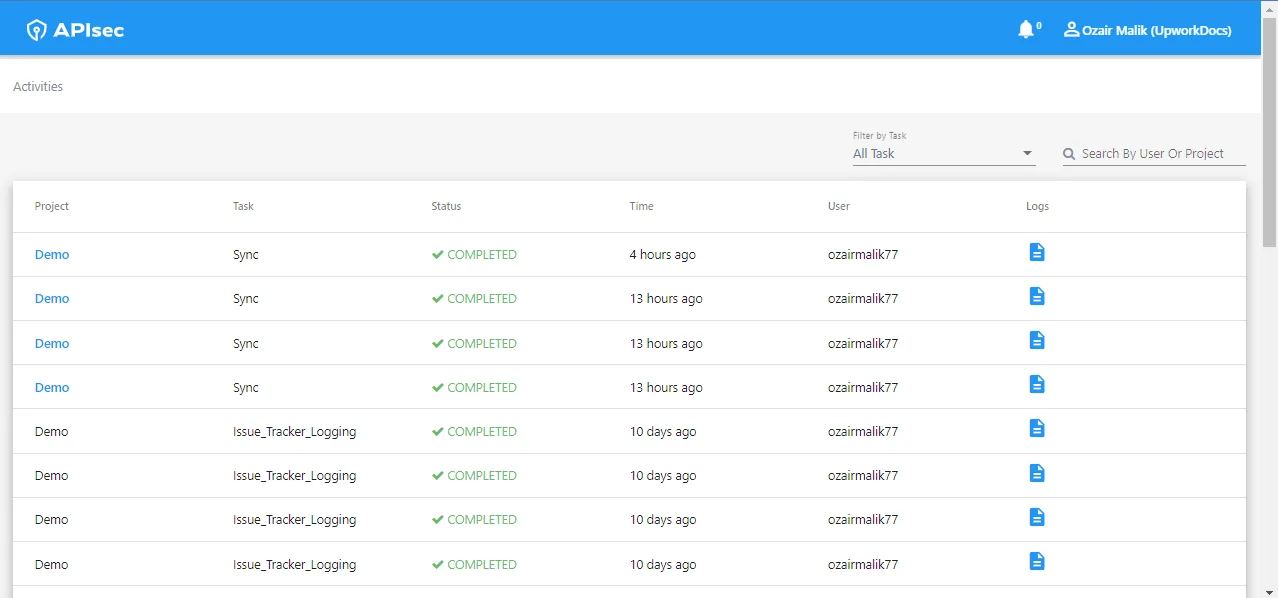Select the '4 hours ago' time cell

click(x=662, y=255)
